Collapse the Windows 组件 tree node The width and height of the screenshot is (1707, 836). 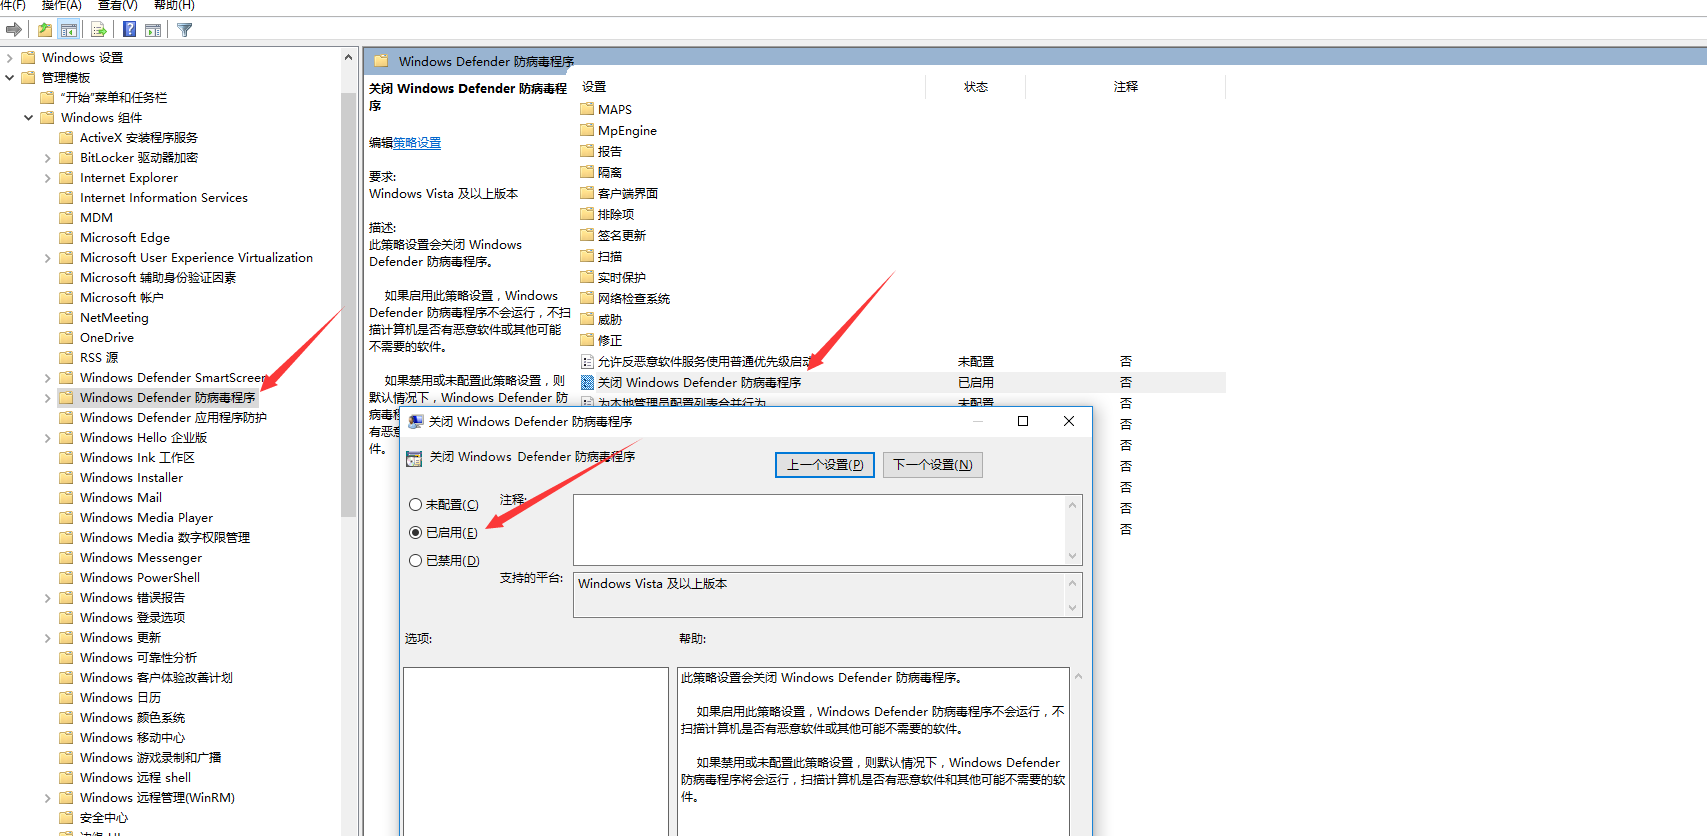point(29,117)
